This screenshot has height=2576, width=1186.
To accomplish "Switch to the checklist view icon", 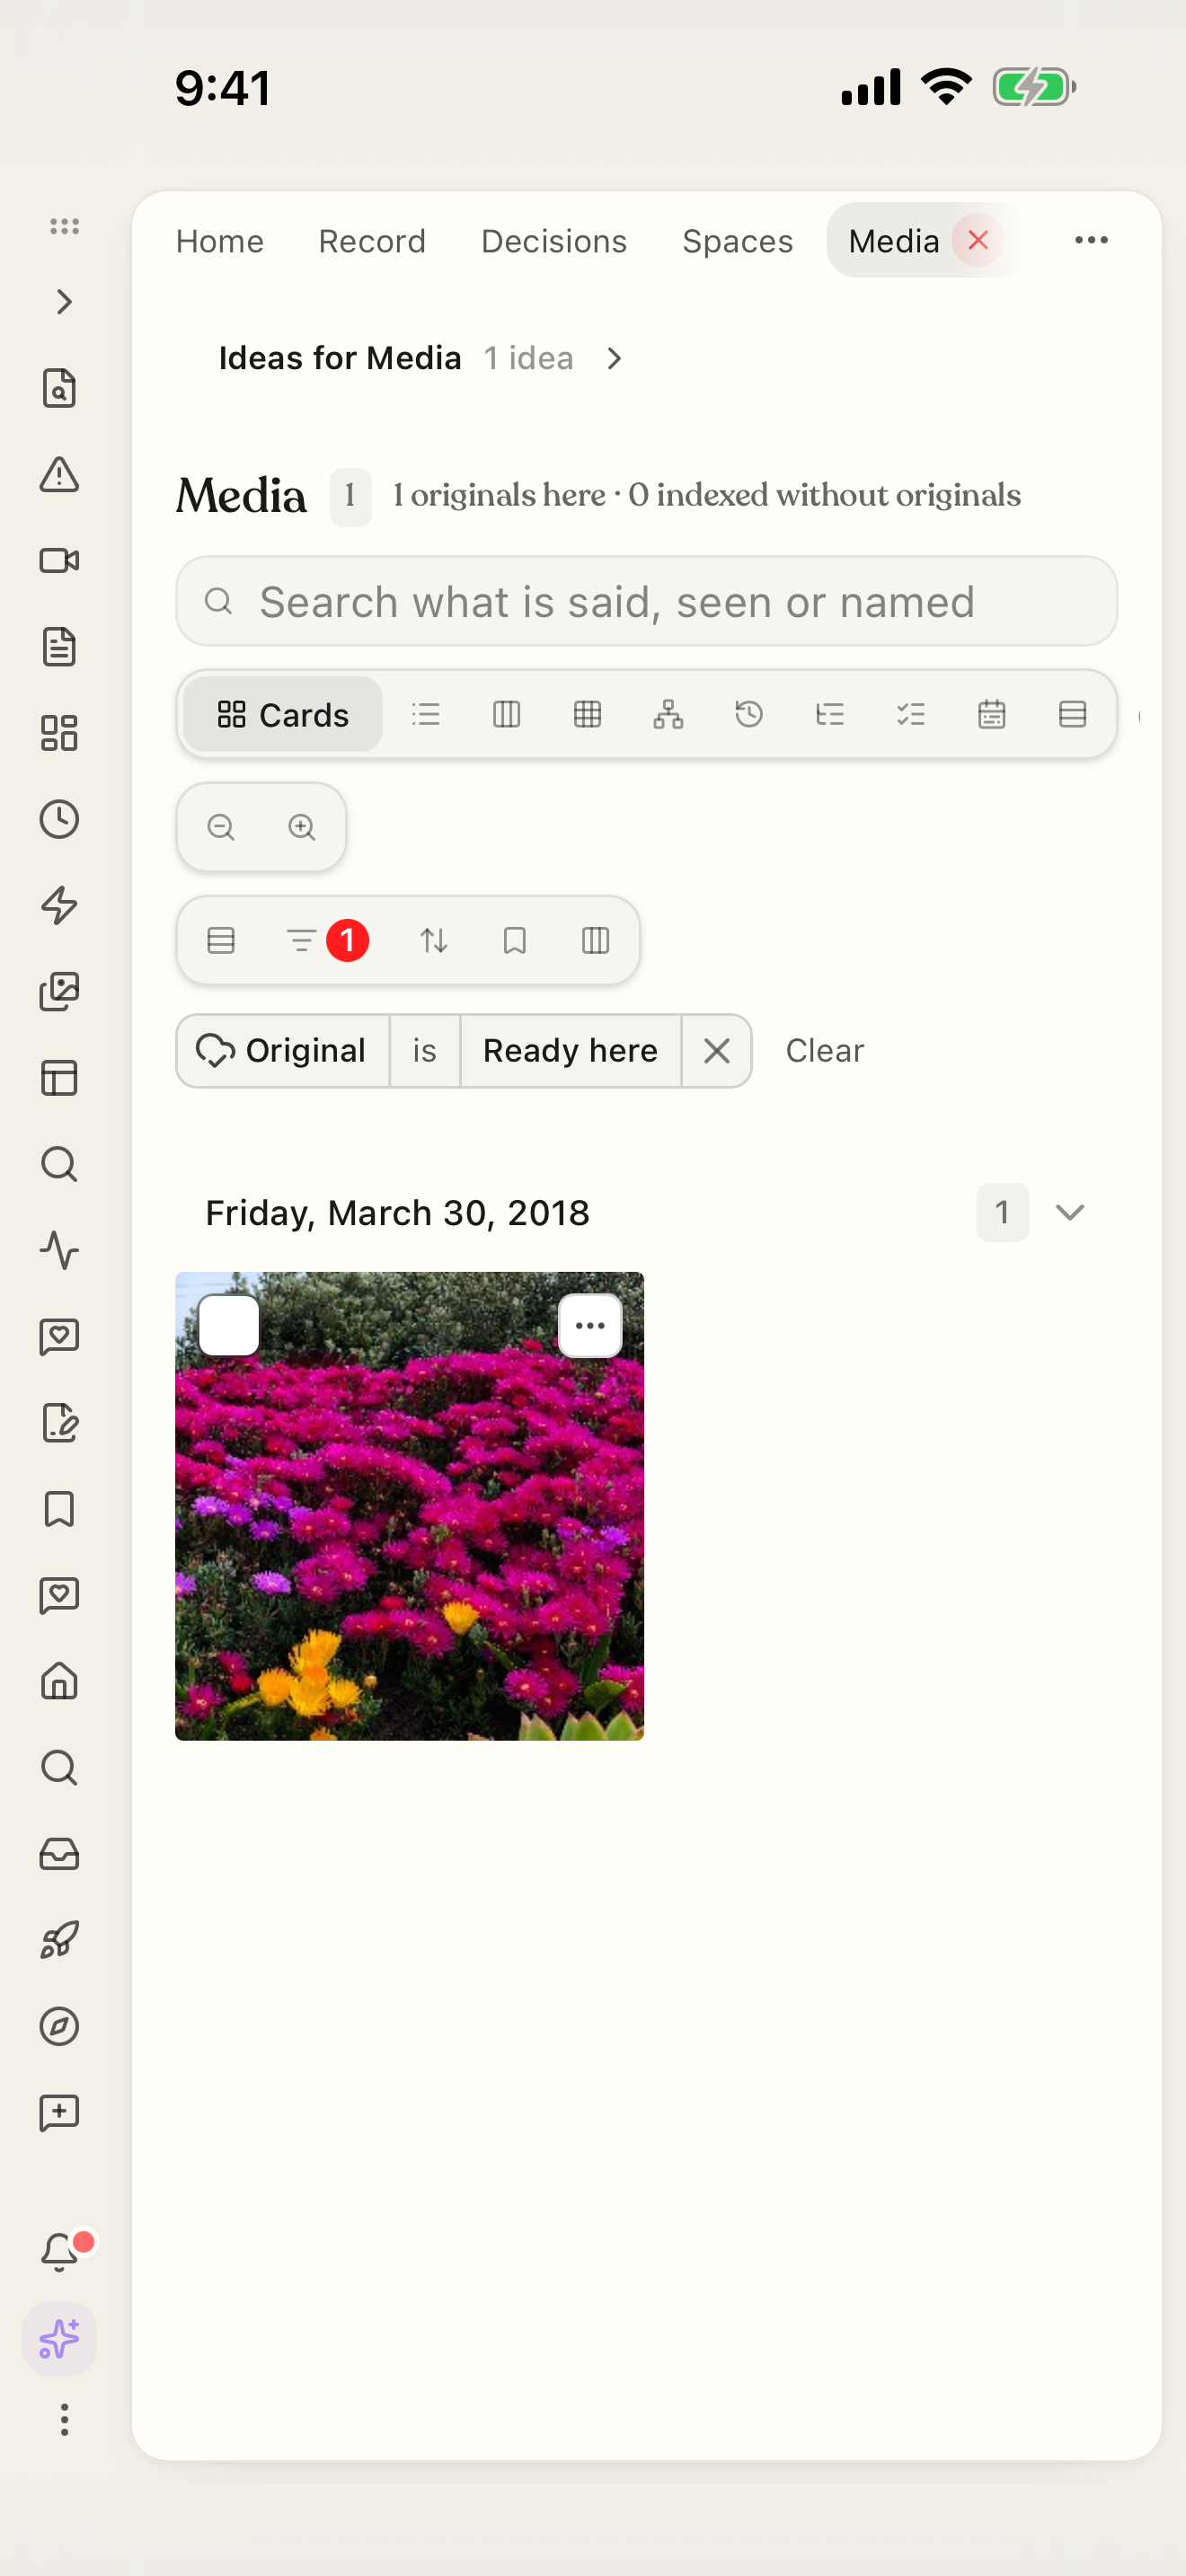I will click(910, 714).
